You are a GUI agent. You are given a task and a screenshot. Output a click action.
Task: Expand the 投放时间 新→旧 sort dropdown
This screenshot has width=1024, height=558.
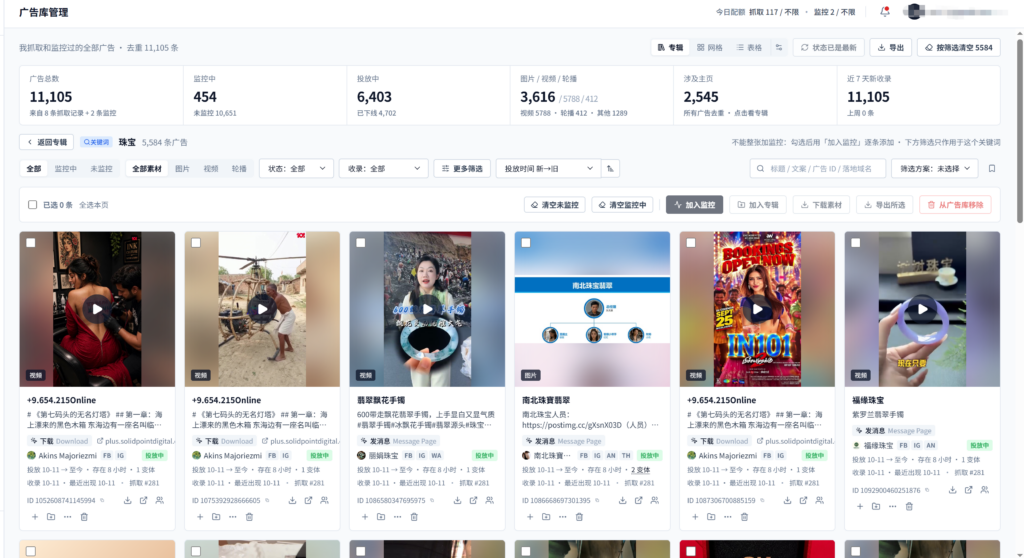point(548,169)
